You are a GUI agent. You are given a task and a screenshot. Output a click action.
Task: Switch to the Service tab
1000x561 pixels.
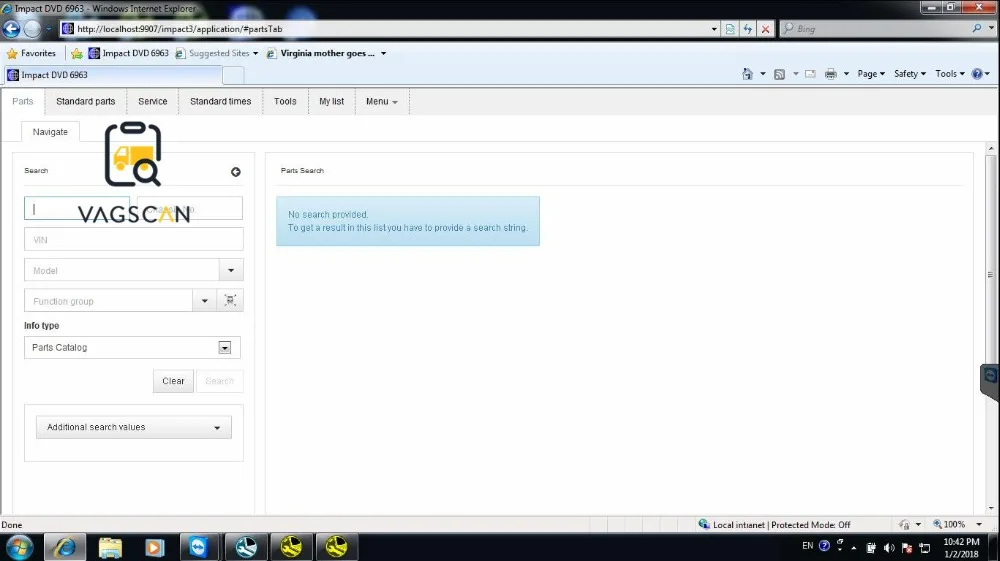152,101
